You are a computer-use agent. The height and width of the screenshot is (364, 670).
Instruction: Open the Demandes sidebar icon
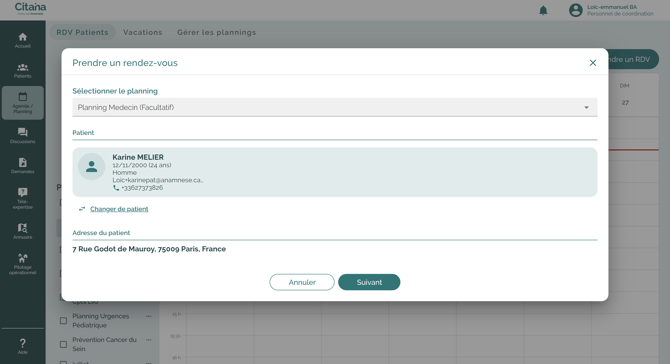pos(23,166)
